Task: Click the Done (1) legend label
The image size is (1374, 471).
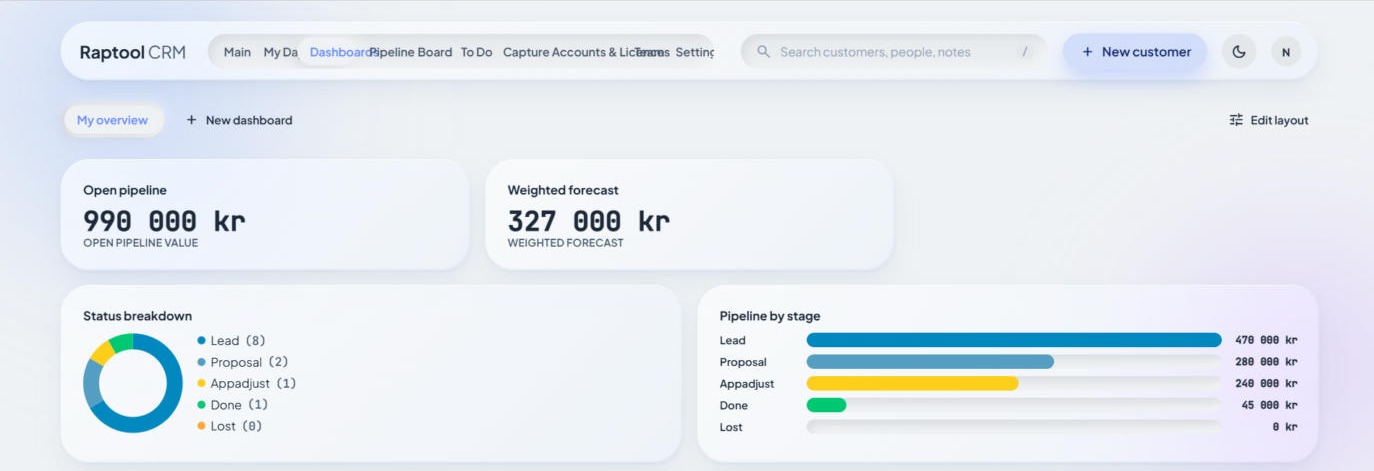Action: click(x=240, y=405)
